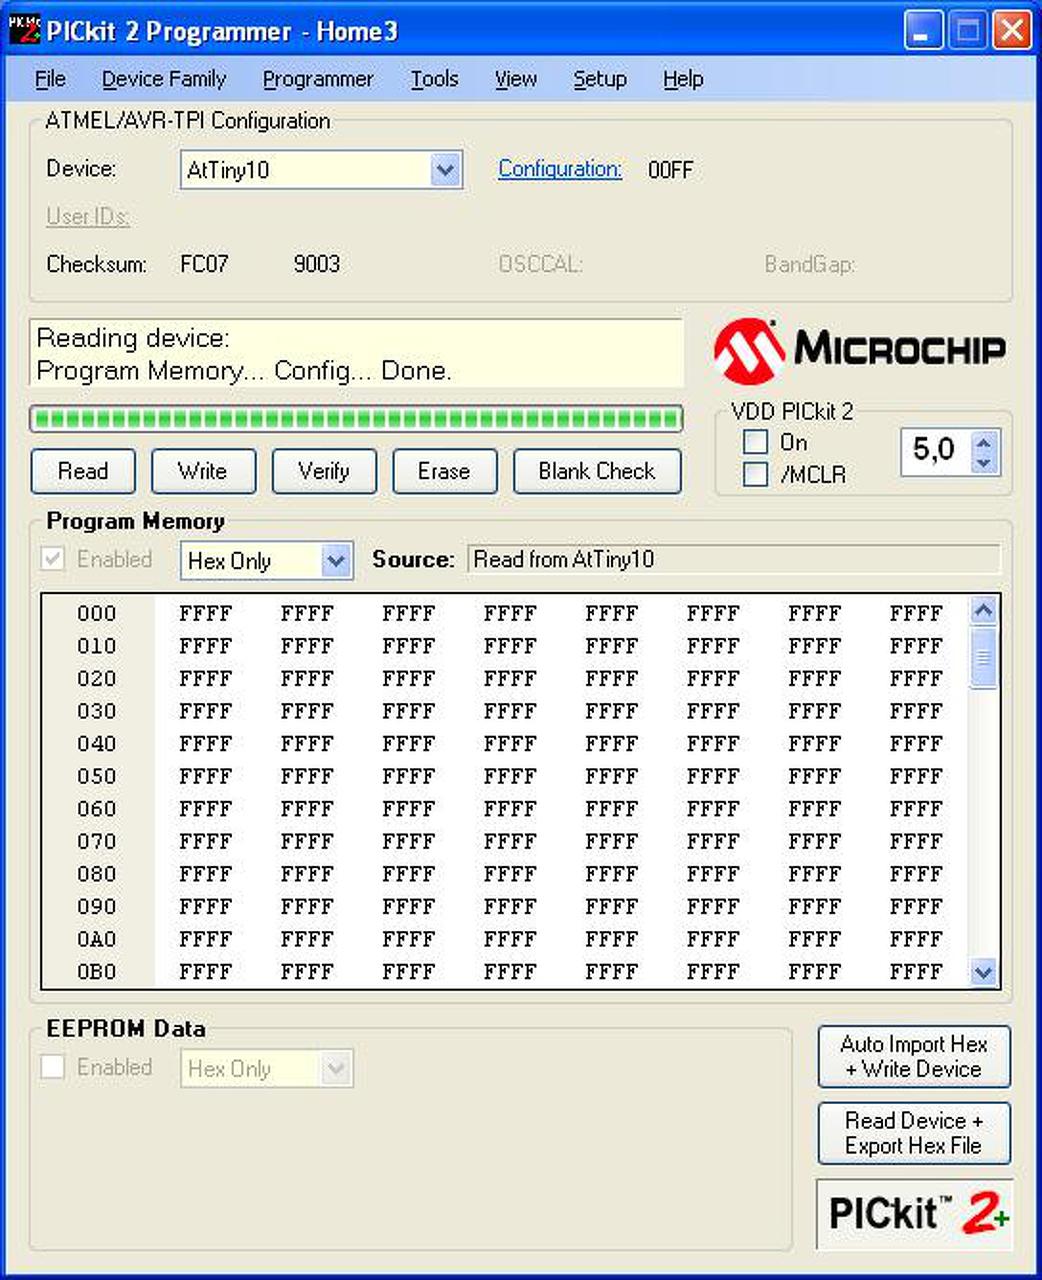Viewport: 1042px width, 1280px height.
Task: Click program memory scrollbar up arrow
Action: pyautogui.click(x=984, y=610)
